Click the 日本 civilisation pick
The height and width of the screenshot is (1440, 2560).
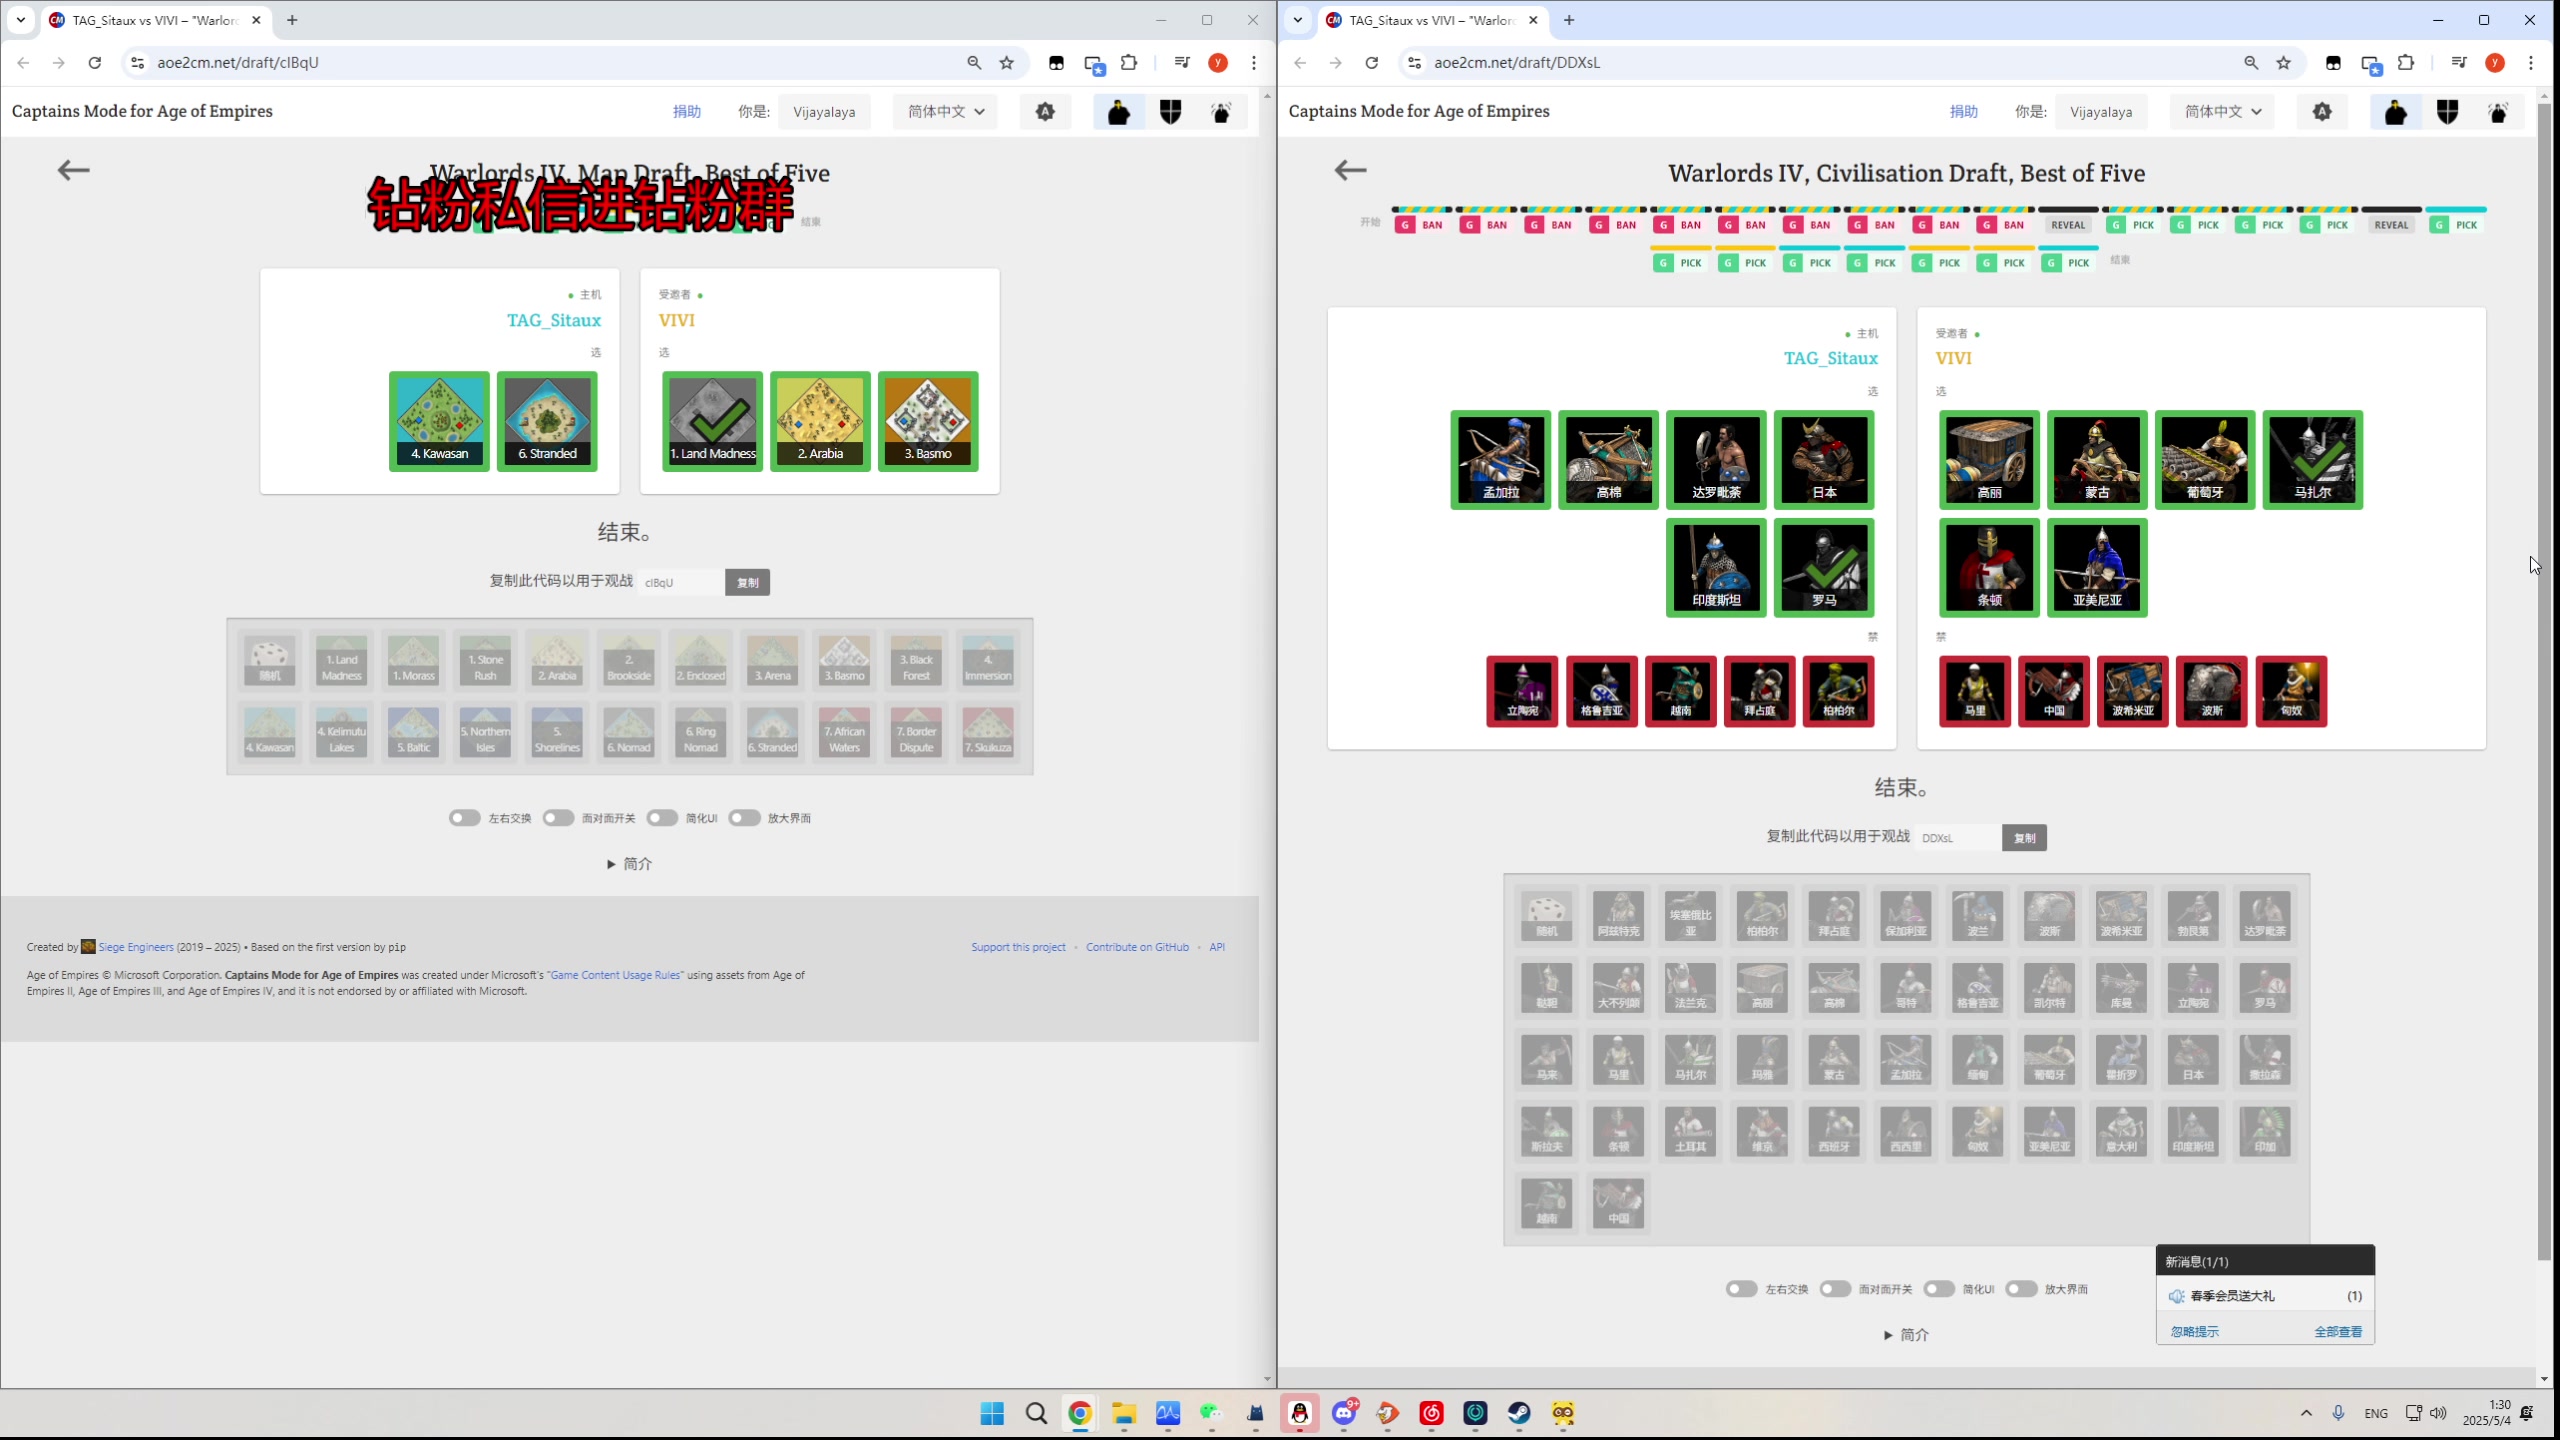[1824, 460]
